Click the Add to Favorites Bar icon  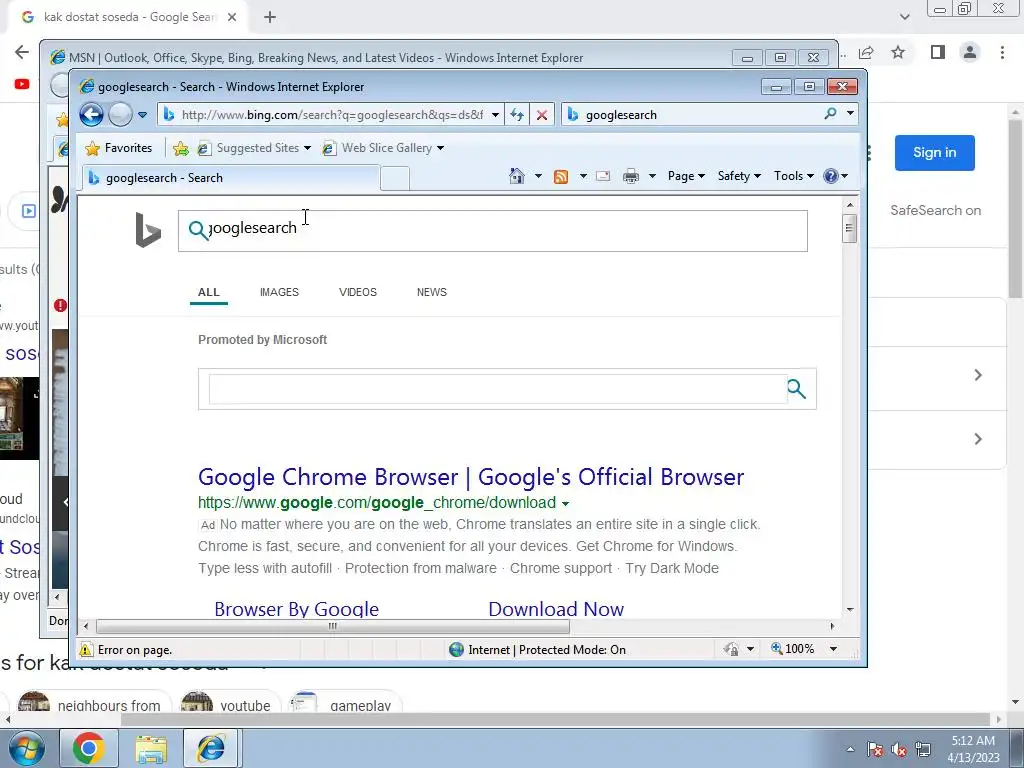pyautogui.click(x=181, y=148)
